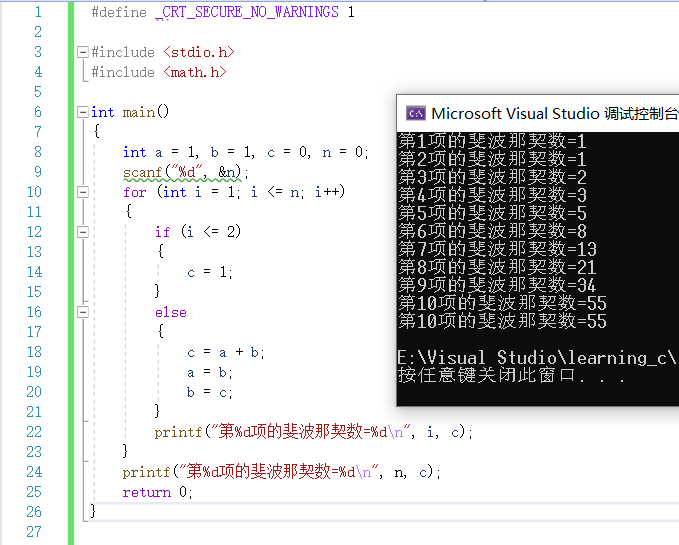Click line number 22 in the gutter
The width and height of the screenshot is (679, 545).
point(34,432)
